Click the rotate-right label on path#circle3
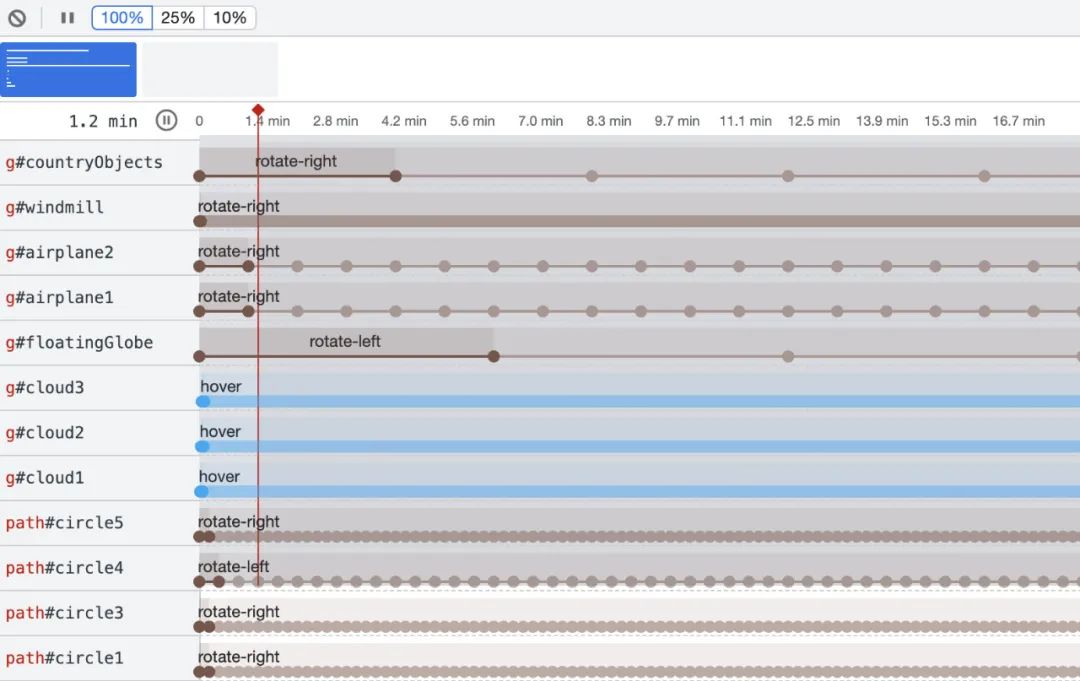The image size is (1080, 681). click(x=239, y=611)
